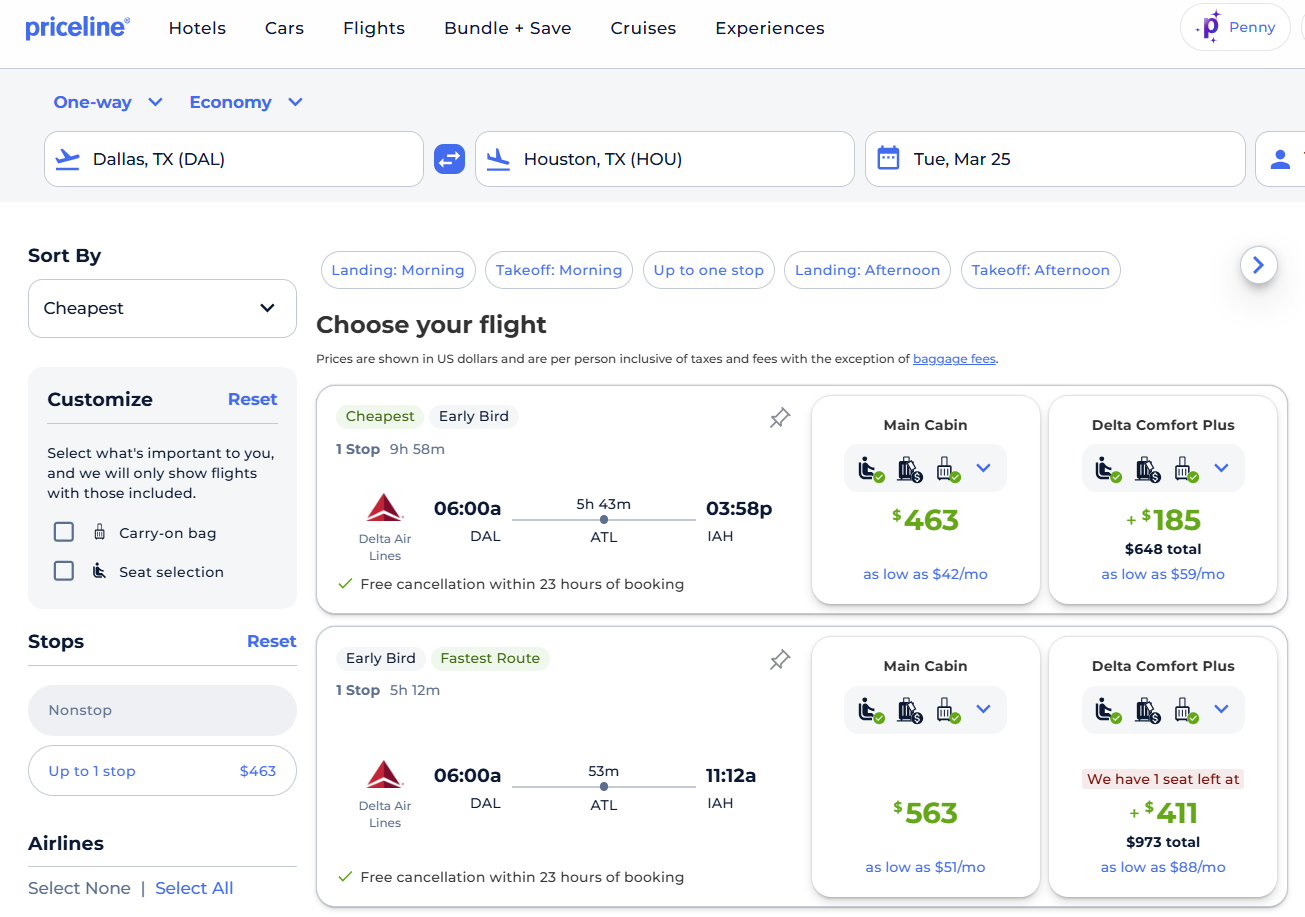Click seat icon in $973 total Comfort Plus card

pos(1109,710)
